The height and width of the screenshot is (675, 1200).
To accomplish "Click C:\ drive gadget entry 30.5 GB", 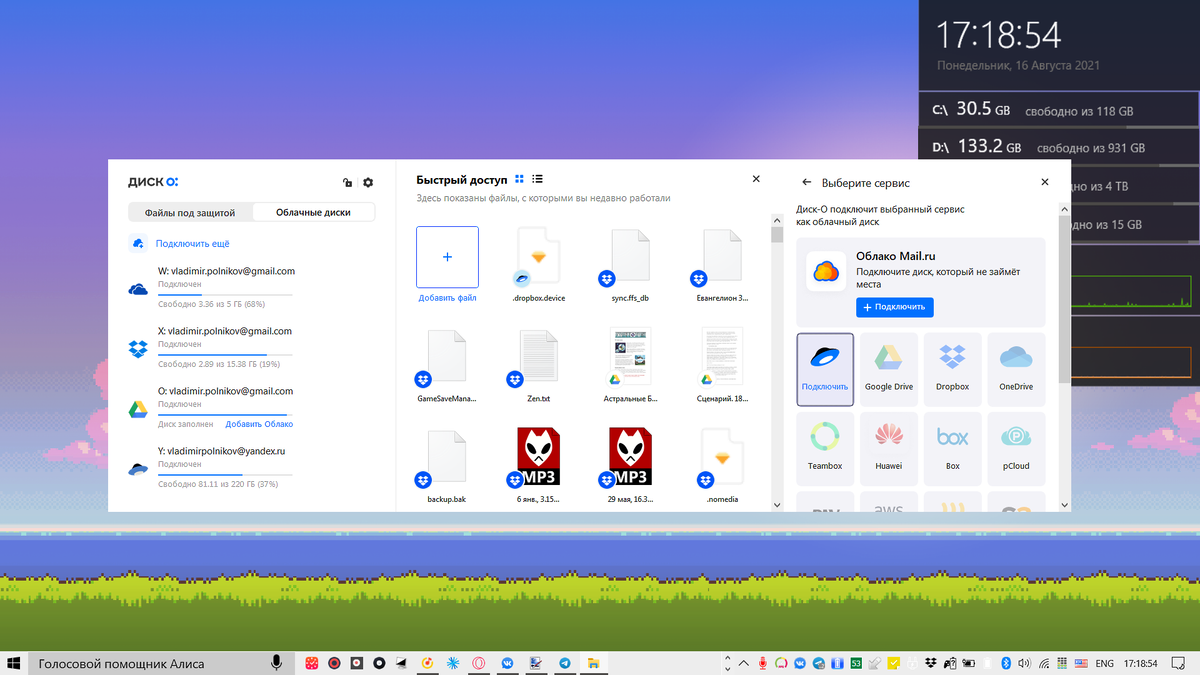I will [1059, 110].
